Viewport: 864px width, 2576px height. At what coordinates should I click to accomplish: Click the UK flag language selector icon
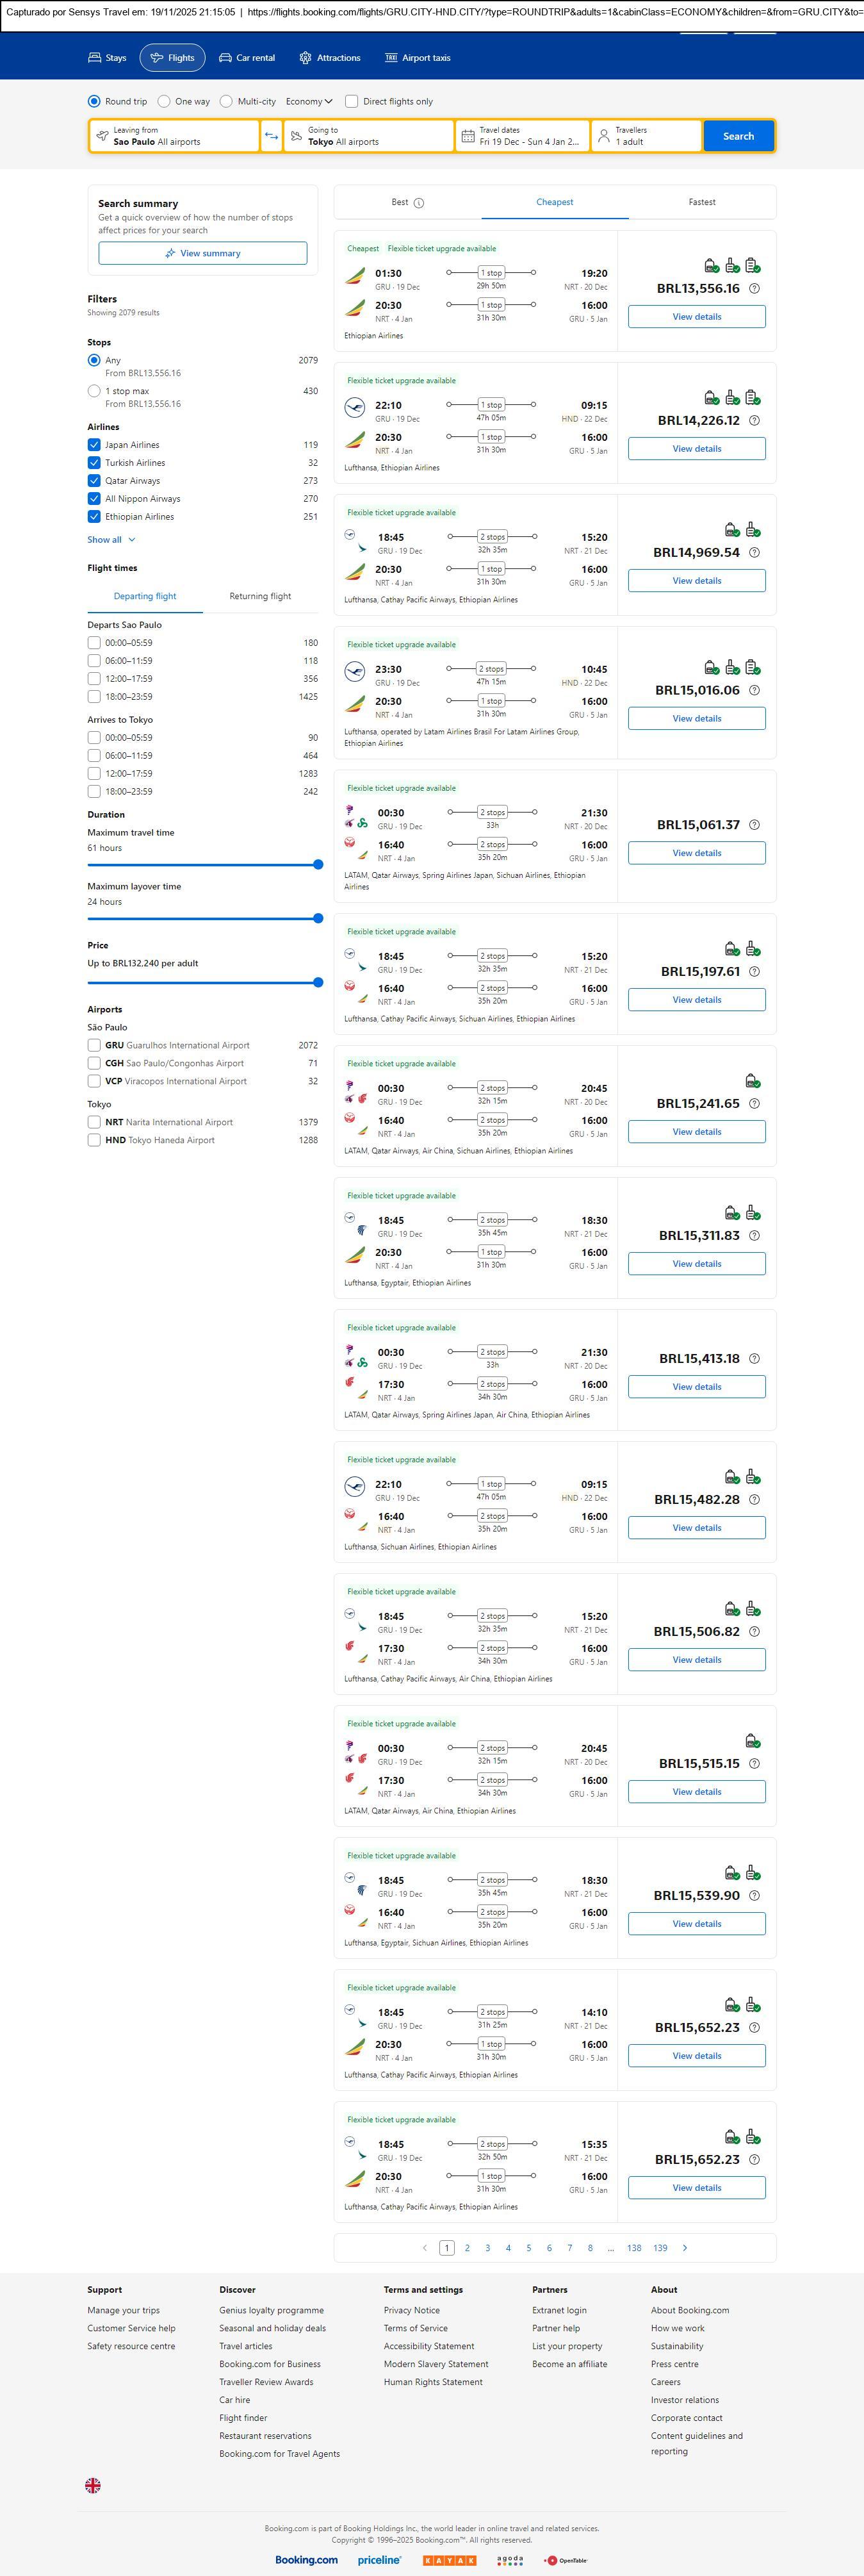93,2485
